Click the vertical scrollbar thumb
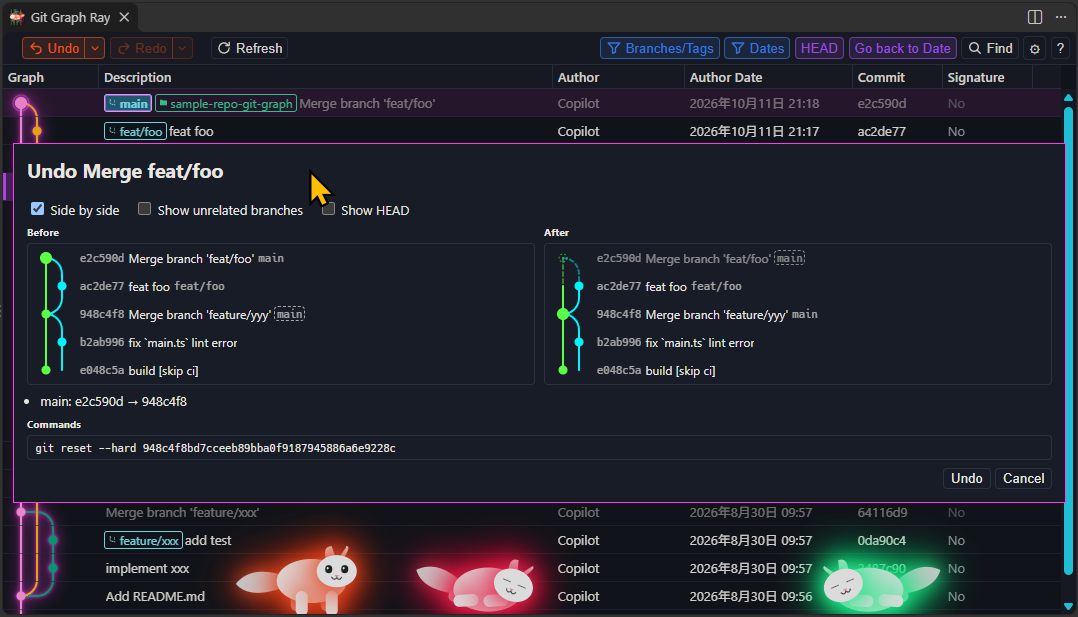Image resolution: width=1078 pixels, height=617 pixels. (x=1068, y=340)
